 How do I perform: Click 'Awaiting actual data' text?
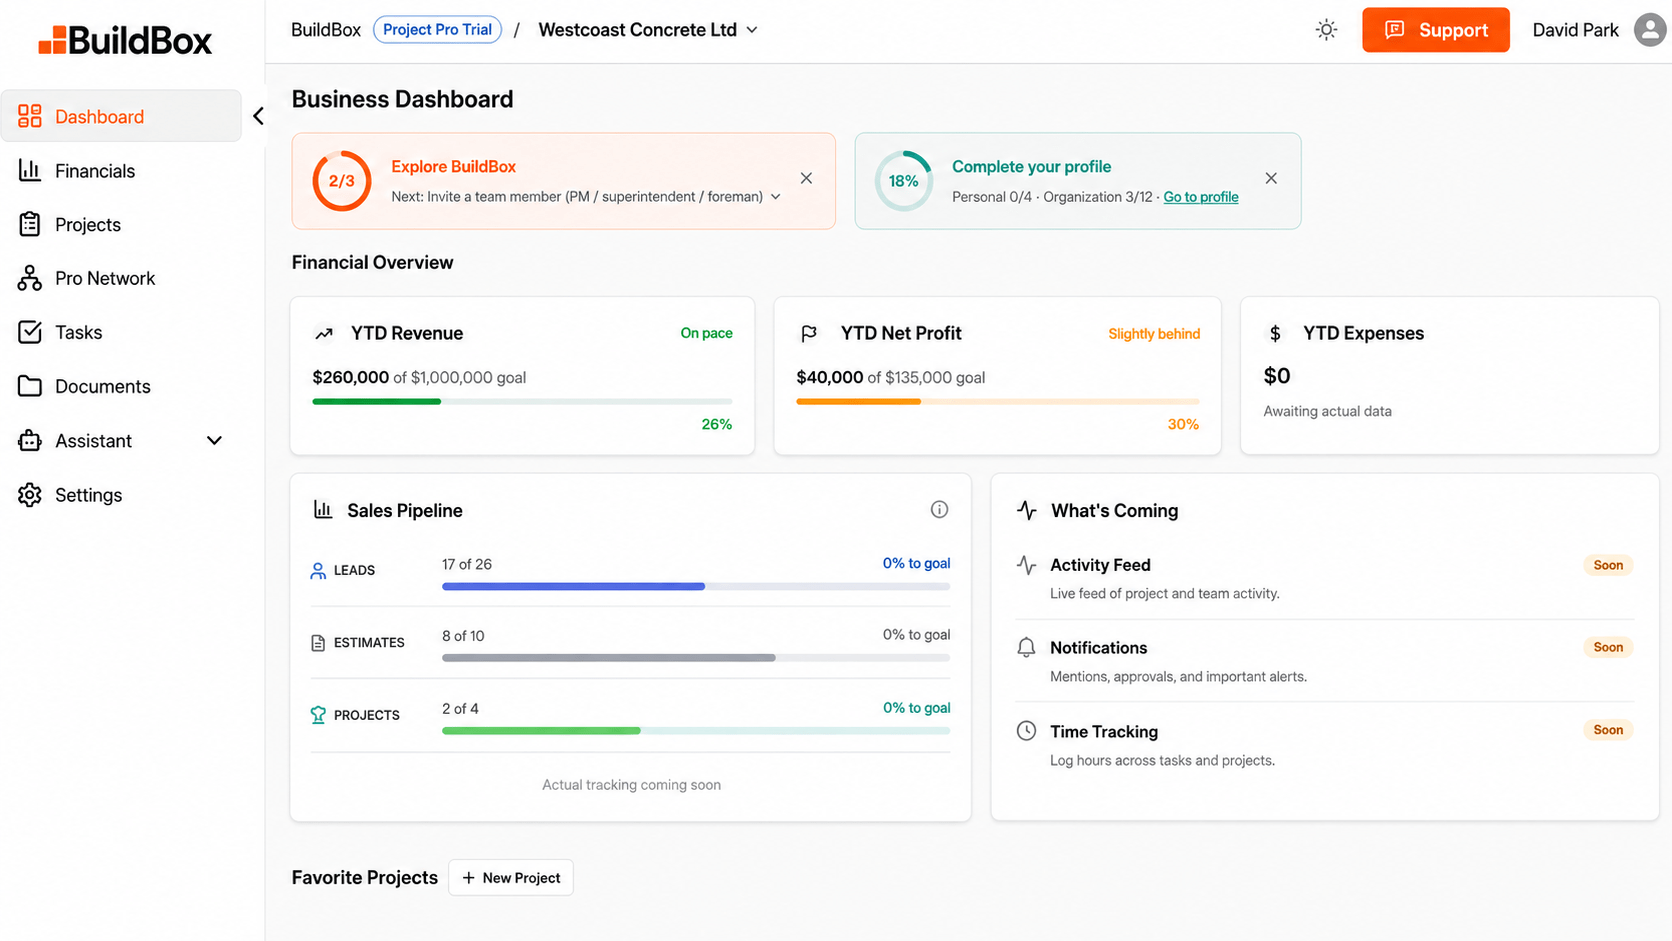click(1327, 411)
